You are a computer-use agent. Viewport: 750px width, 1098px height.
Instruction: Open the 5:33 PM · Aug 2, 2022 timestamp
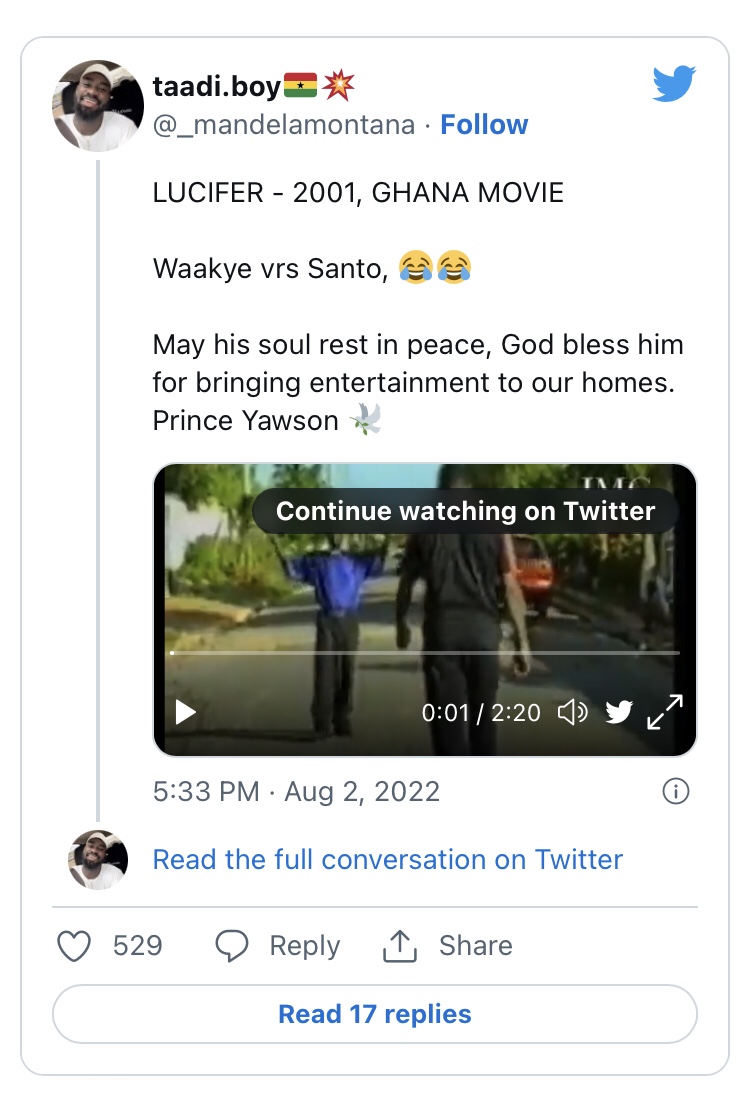point(296,791)
